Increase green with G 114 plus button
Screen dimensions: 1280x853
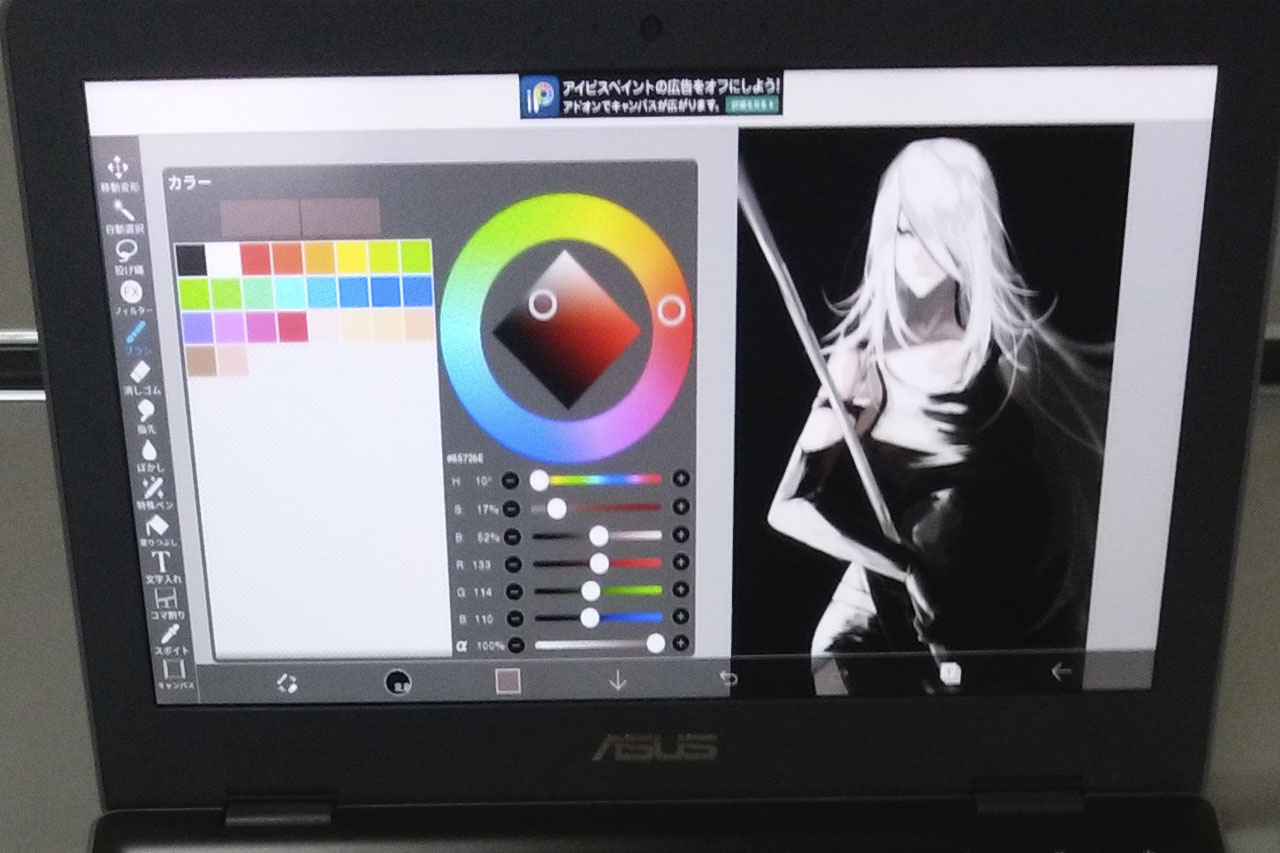click(681, 590)
